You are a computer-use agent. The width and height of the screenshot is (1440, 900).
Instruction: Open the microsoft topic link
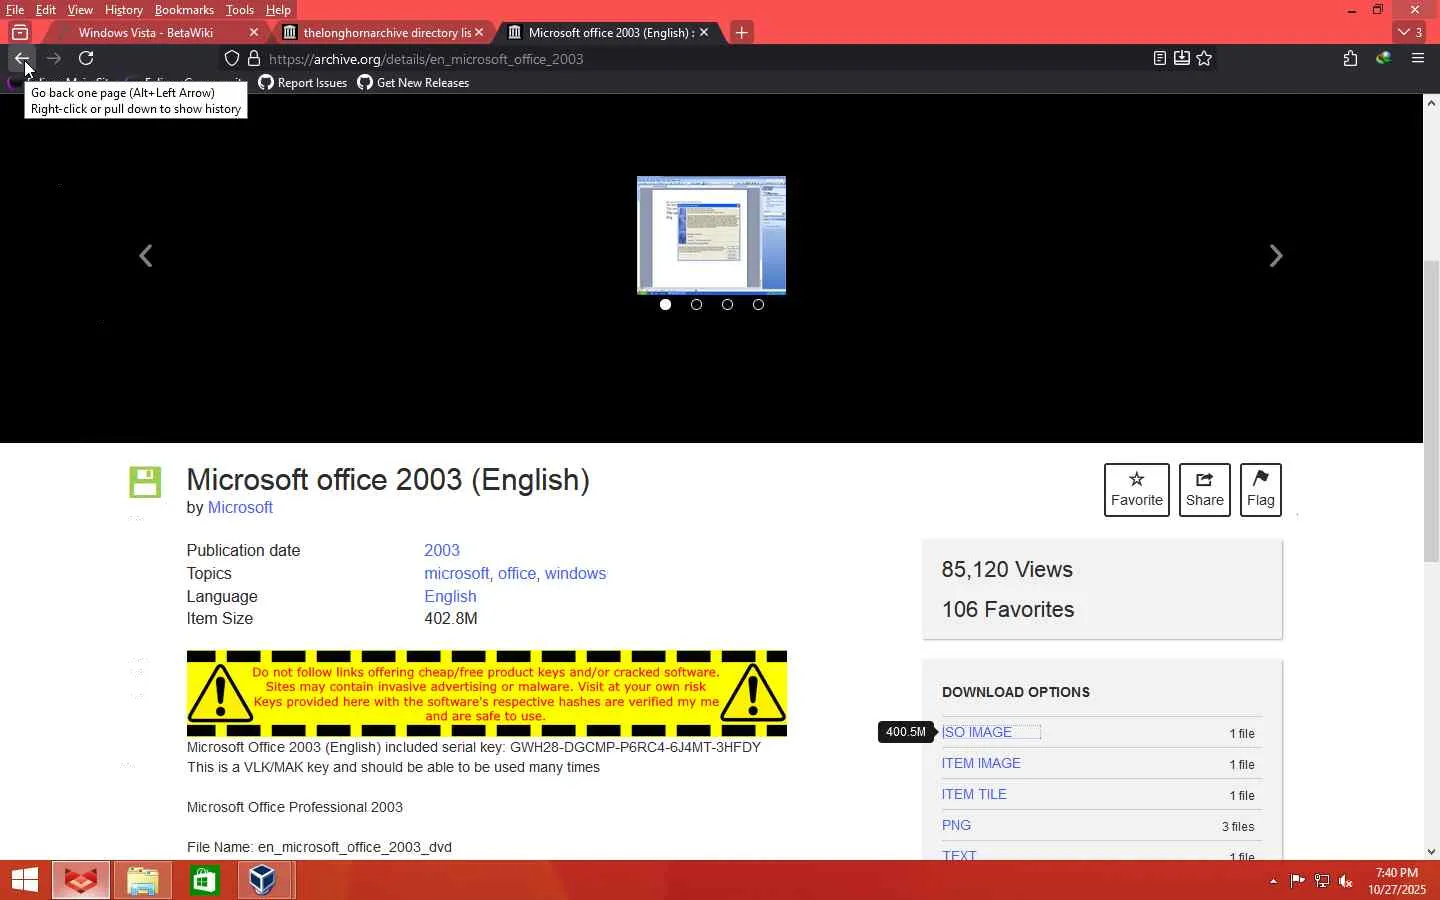coord(456,574)
